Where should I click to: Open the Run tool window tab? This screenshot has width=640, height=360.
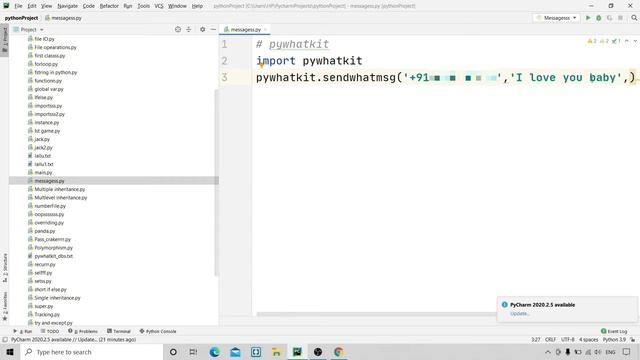click(x=23, y=331)
